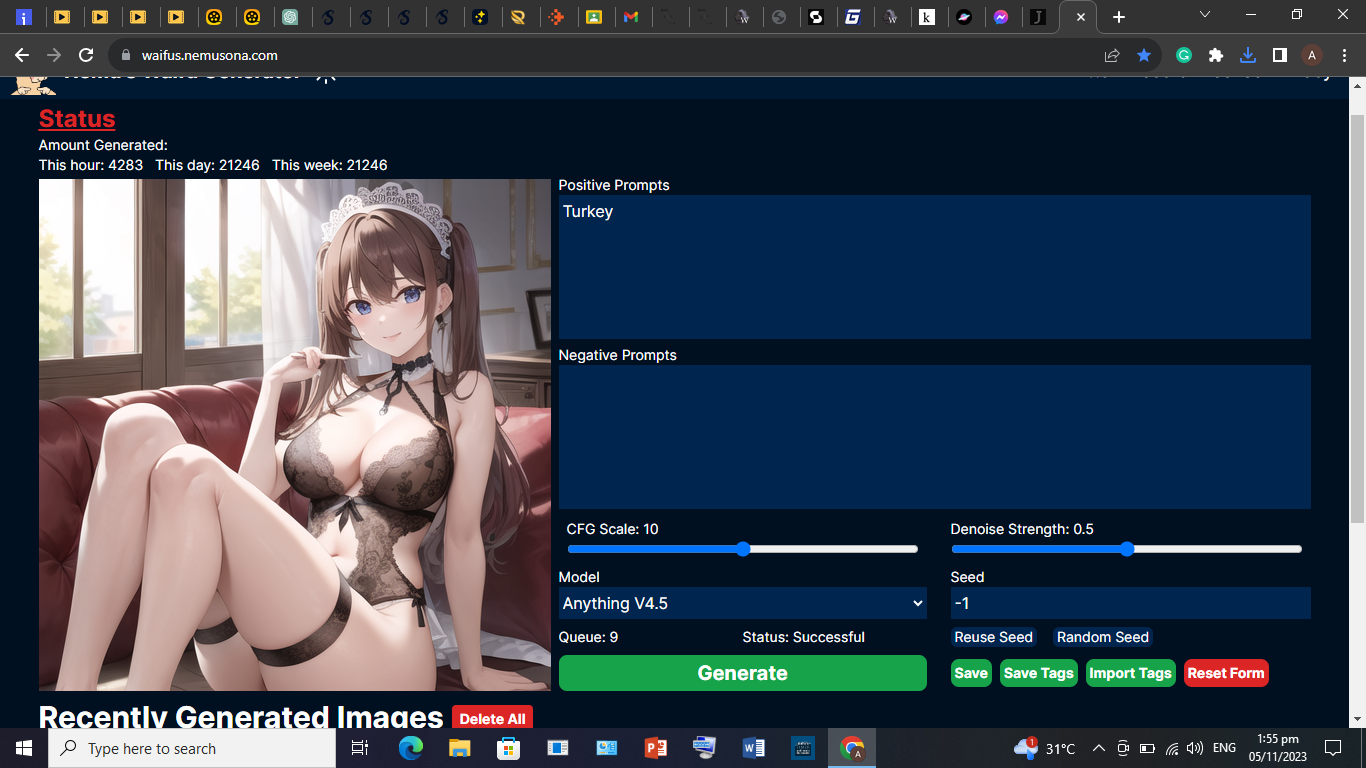Open the Grammarly extension icon
Viewport: 1366px width, 768px height.
point(1183,55)
